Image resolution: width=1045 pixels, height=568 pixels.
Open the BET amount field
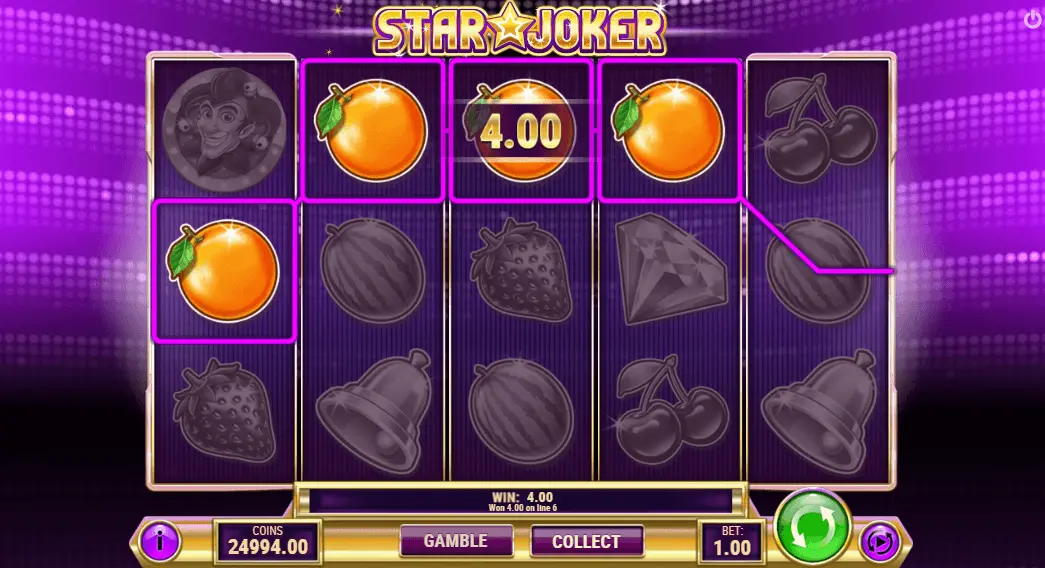click(x=732, y=541)
